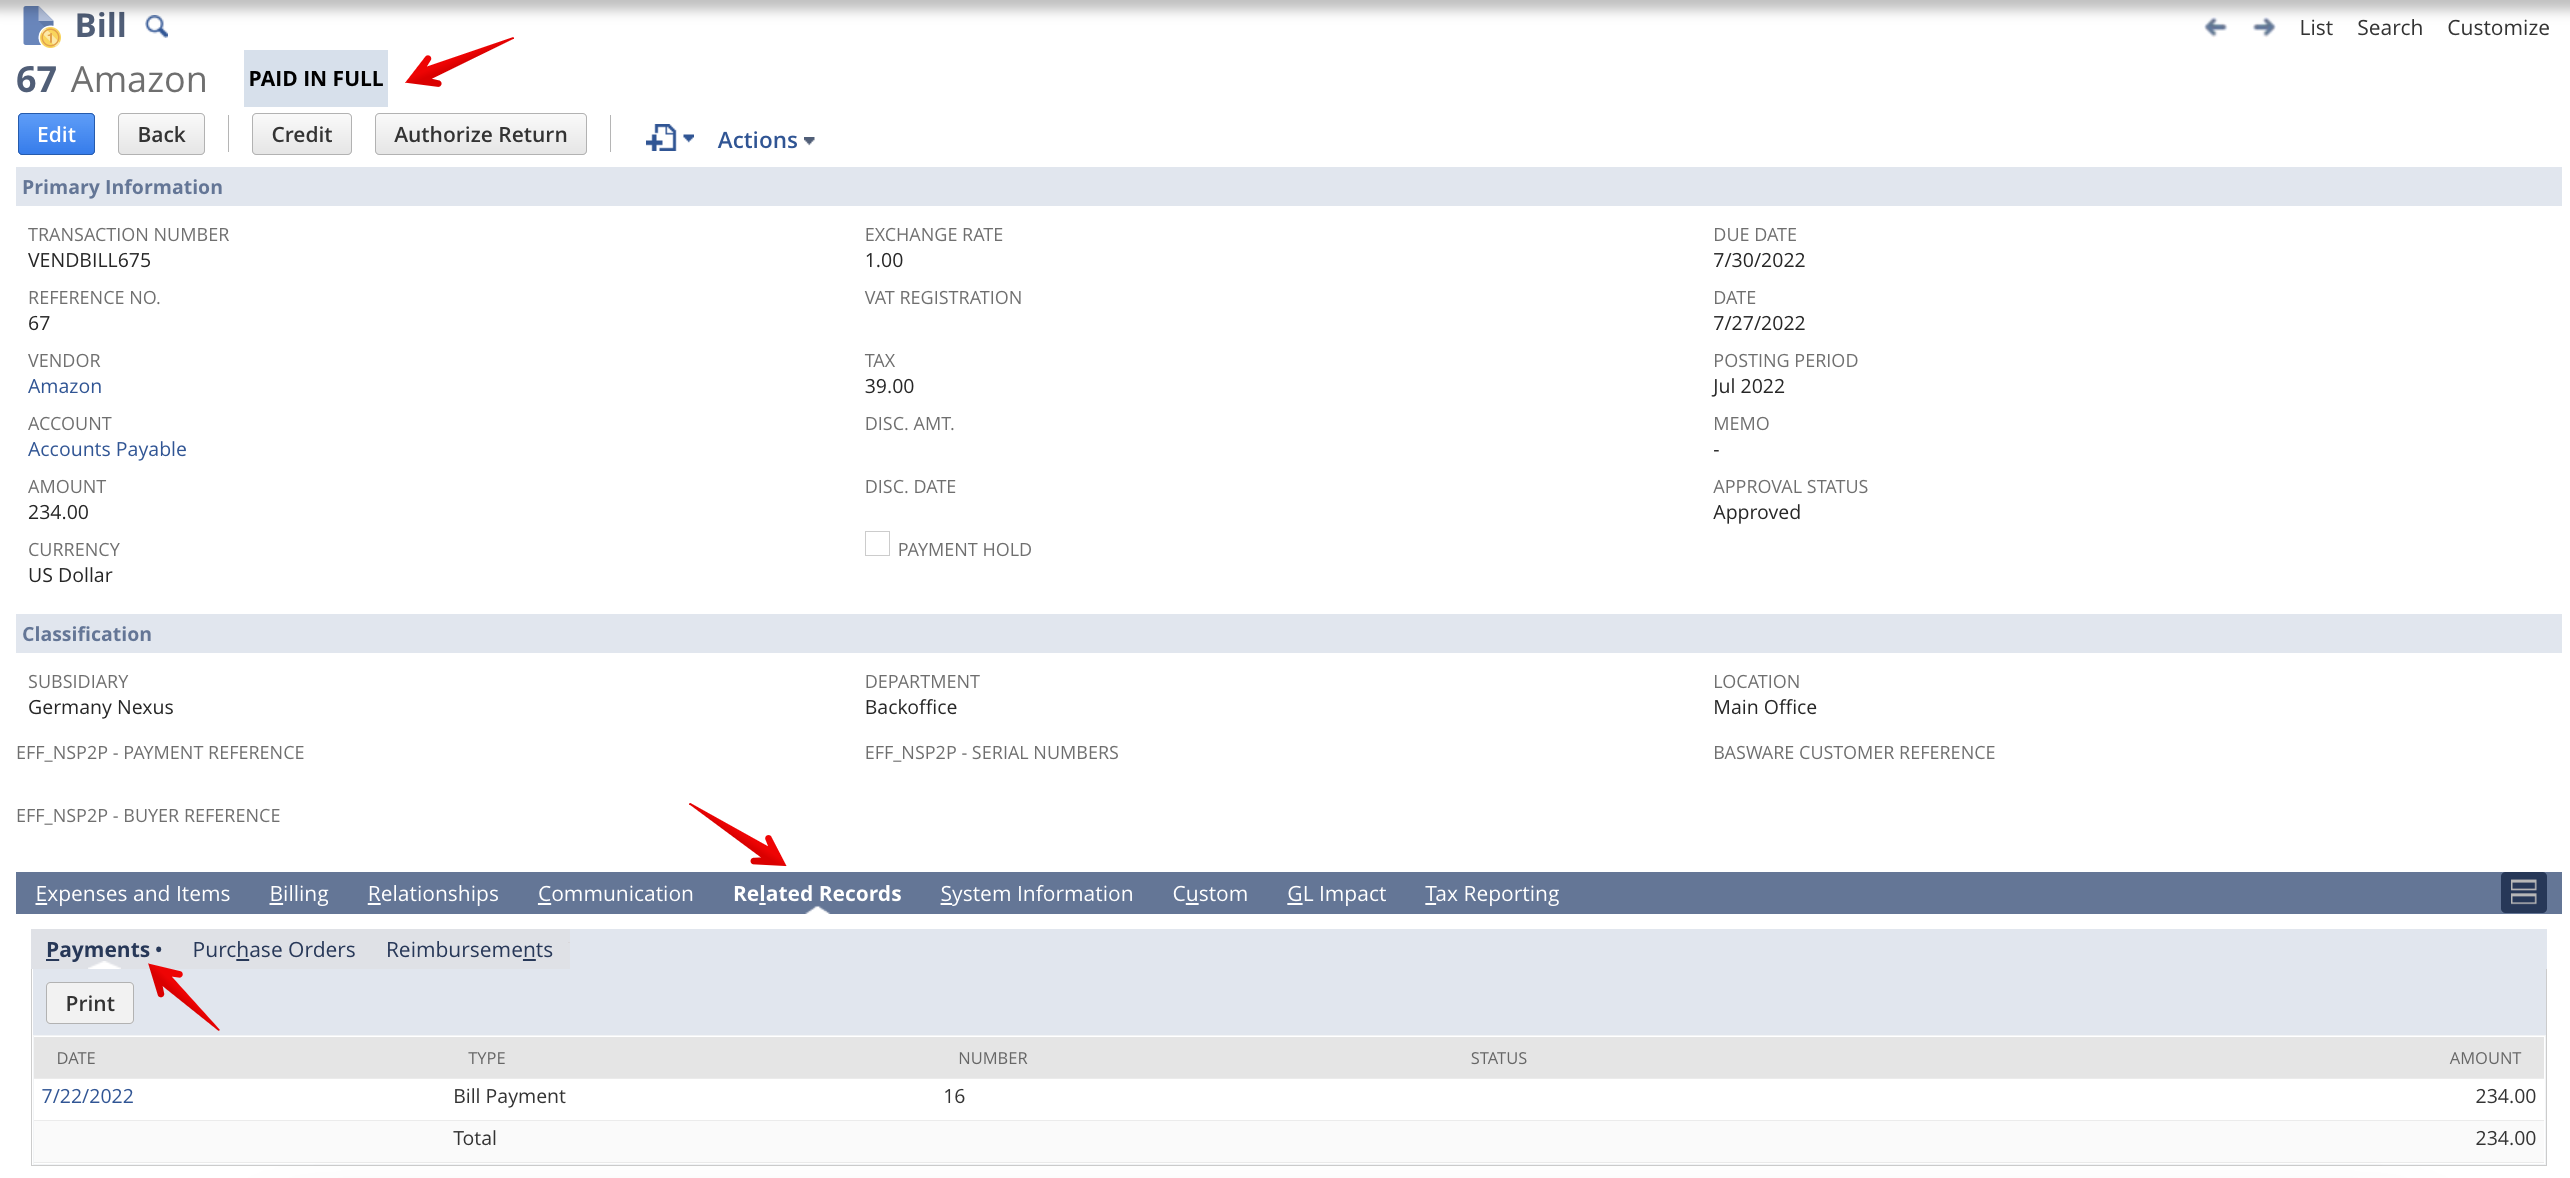Screen dimensions: 2570x1178
Task: Click the transaction number VENDBILL675
Action: (89, 260)
